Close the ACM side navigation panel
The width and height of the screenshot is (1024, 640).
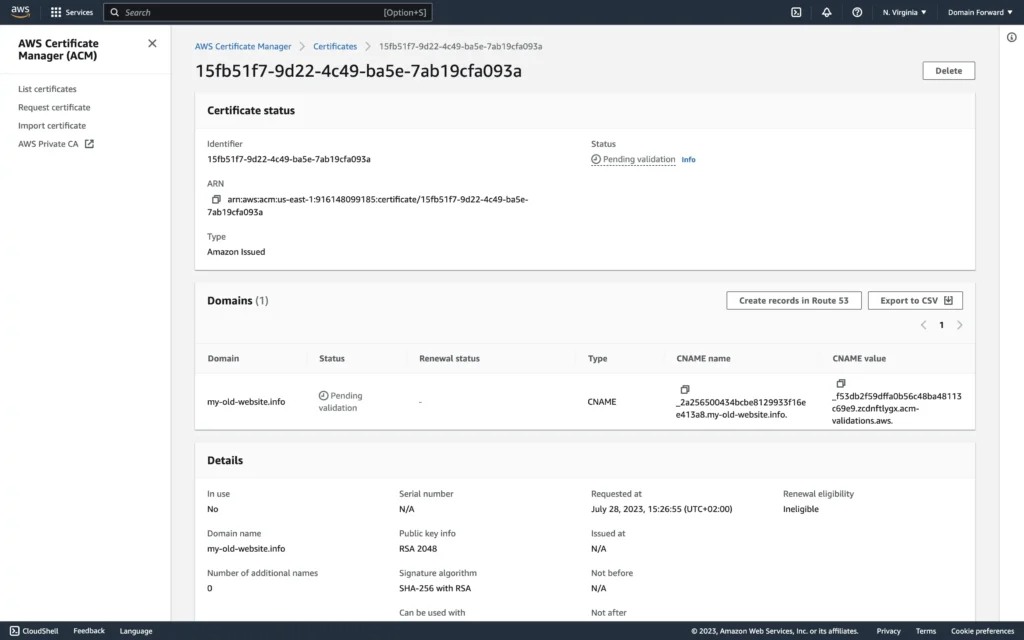152,43
